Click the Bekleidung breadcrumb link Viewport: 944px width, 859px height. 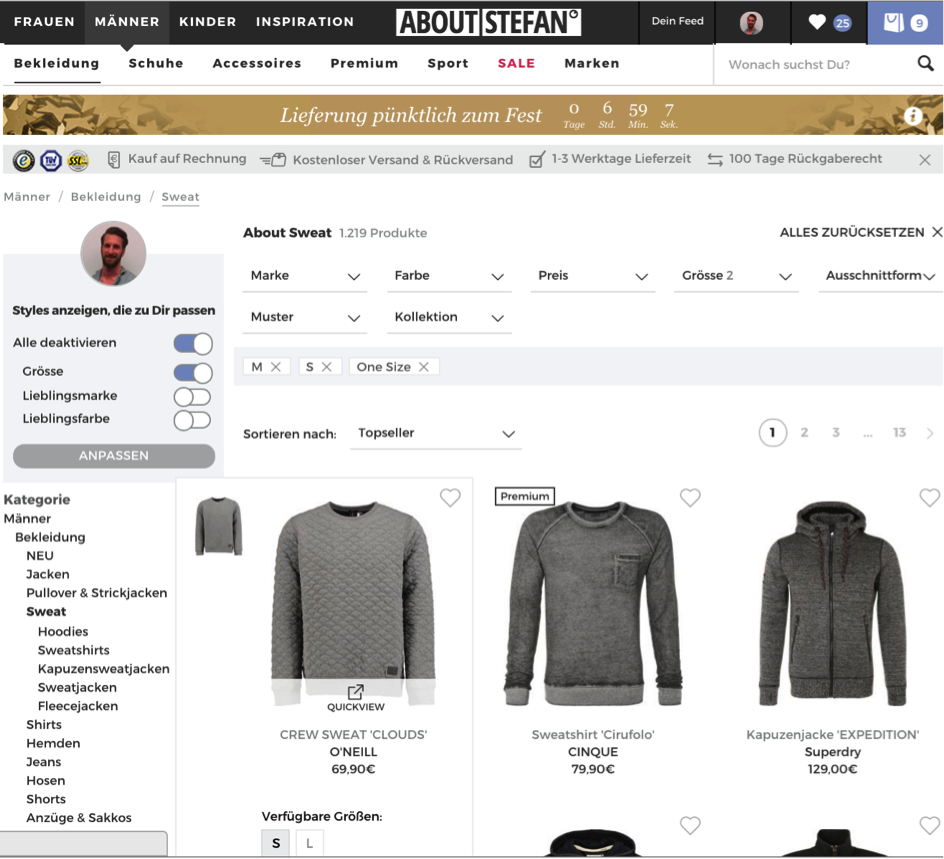tap(106, 197)
